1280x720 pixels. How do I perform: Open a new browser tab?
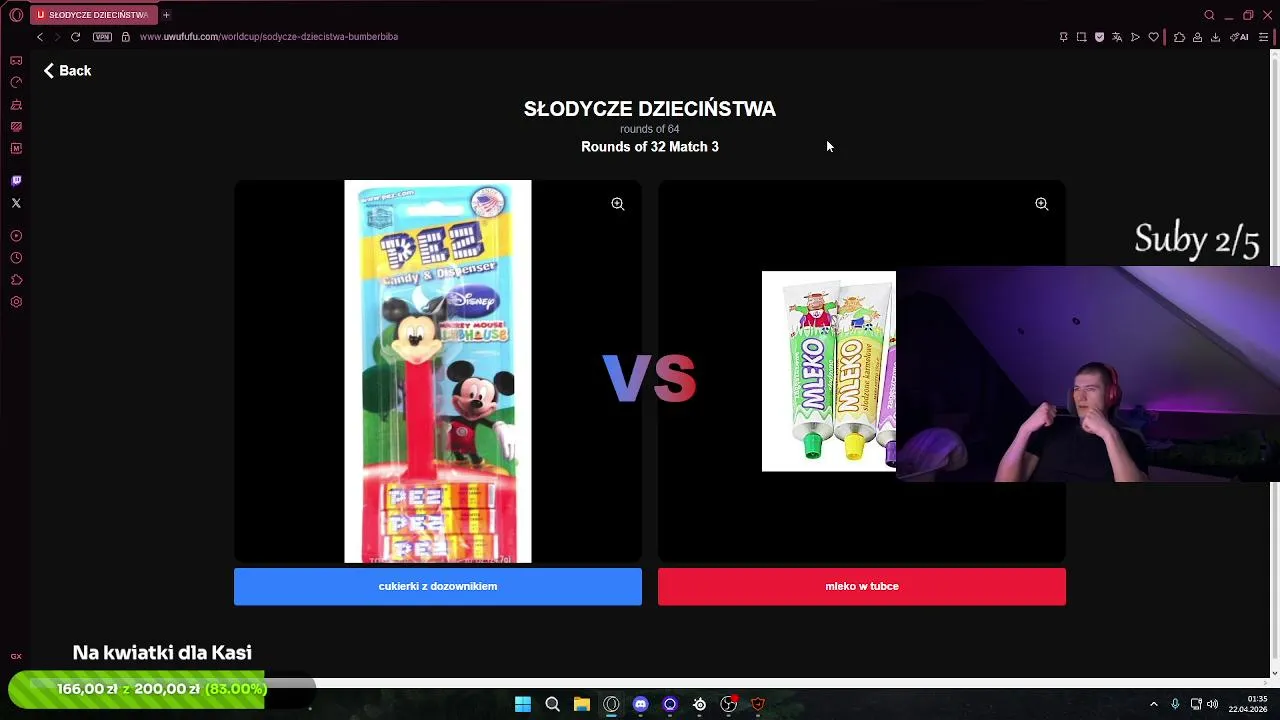click(x=166, y=15)
